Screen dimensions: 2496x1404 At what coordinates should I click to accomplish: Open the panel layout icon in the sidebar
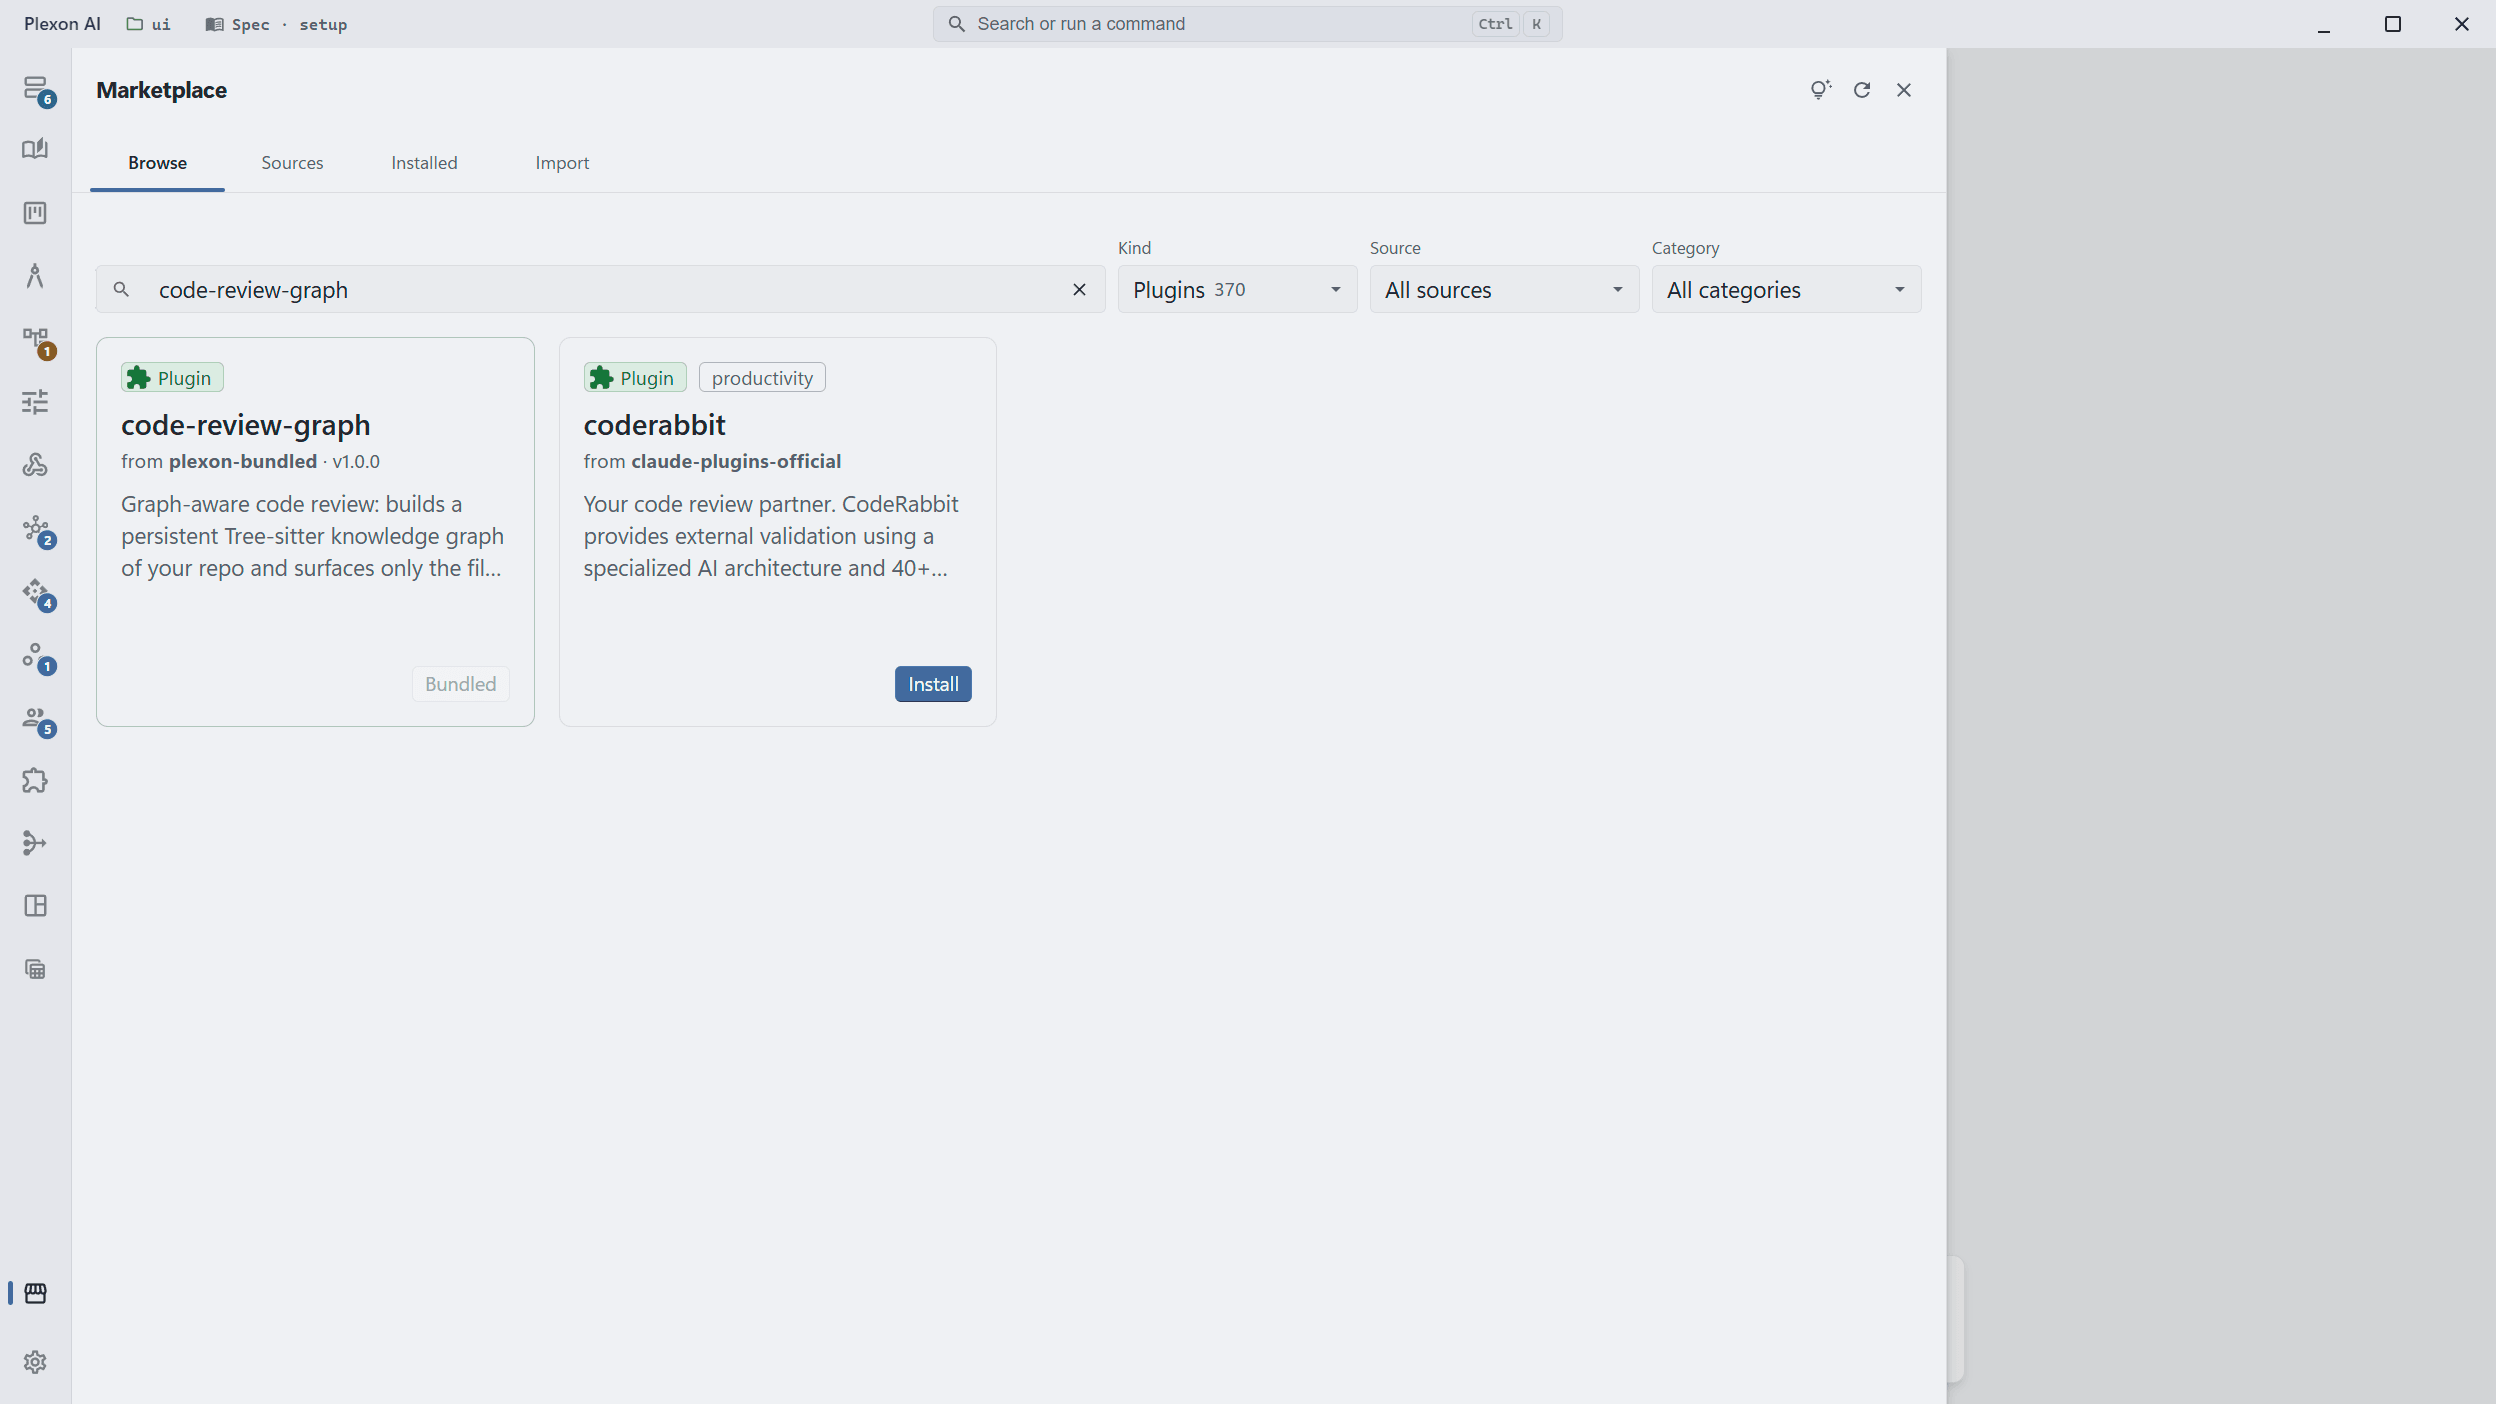[x=35, y=906]
